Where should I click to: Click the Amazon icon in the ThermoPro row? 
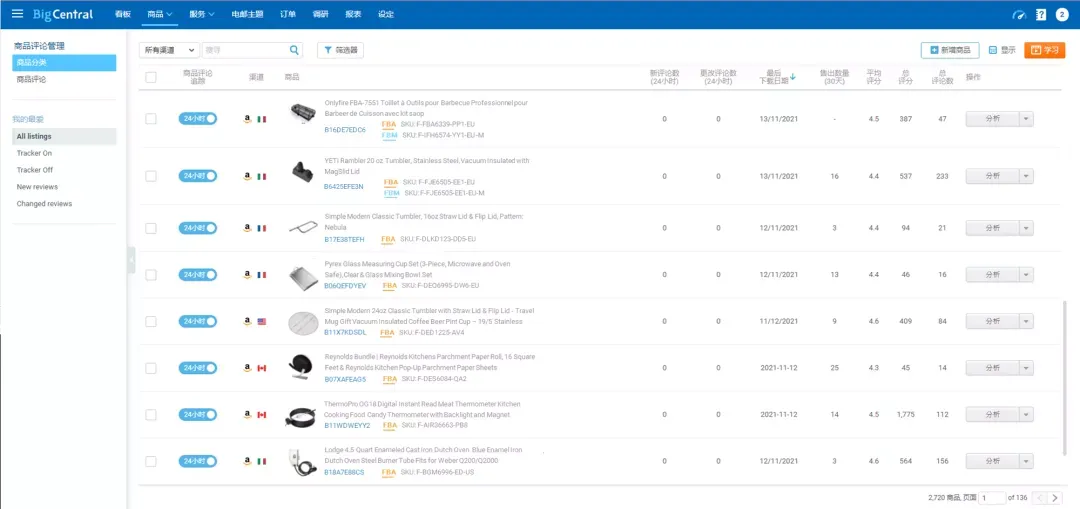(247, 415)
